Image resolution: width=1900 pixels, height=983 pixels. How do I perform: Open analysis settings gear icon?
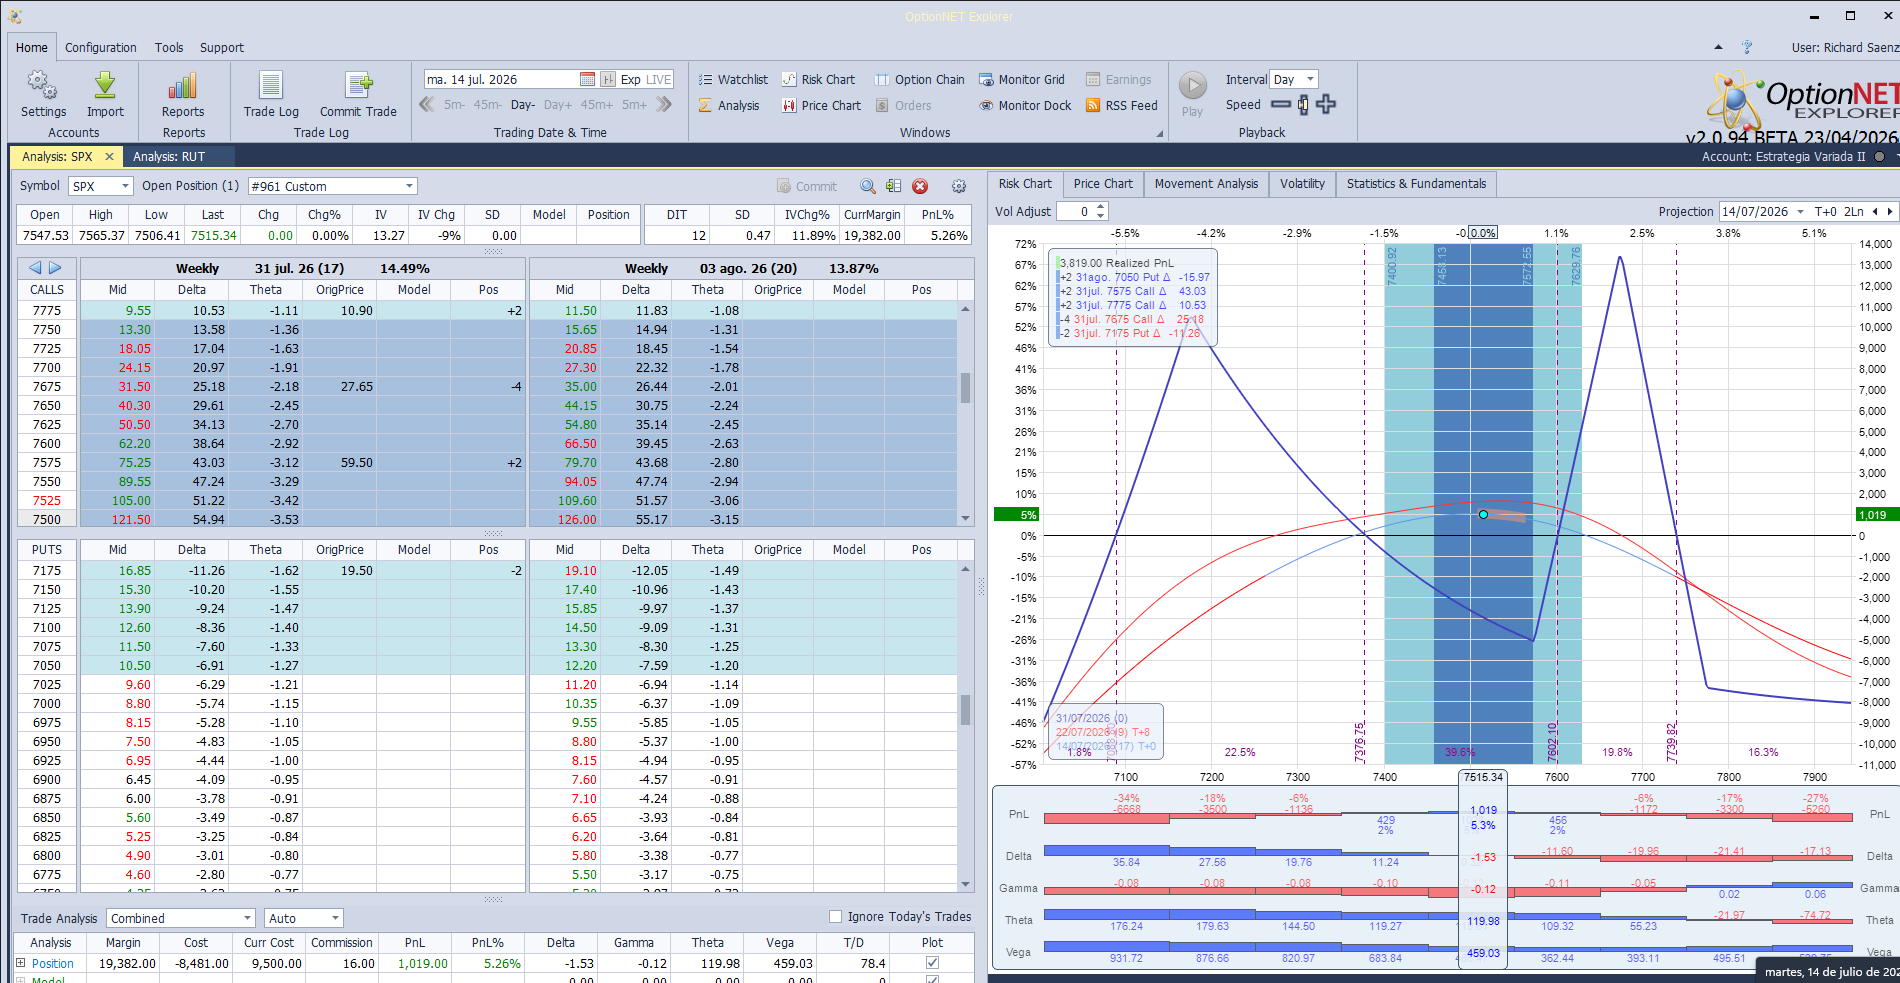(959, 187)
